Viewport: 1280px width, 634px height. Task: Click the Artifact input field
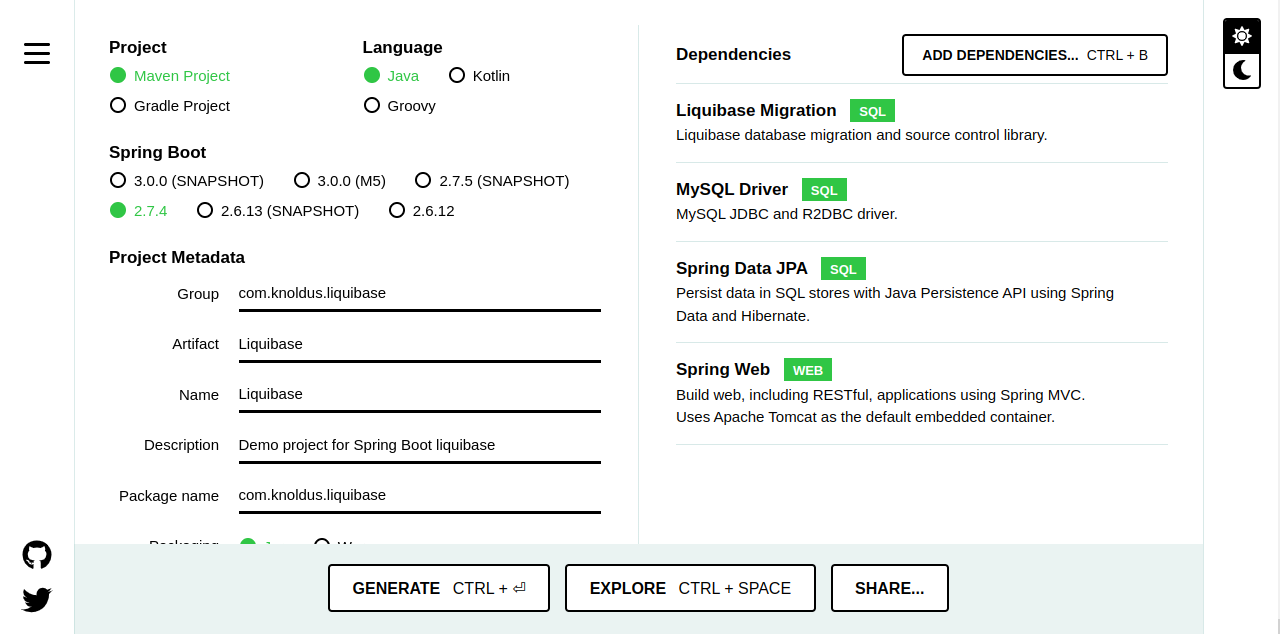coord(419,344)
